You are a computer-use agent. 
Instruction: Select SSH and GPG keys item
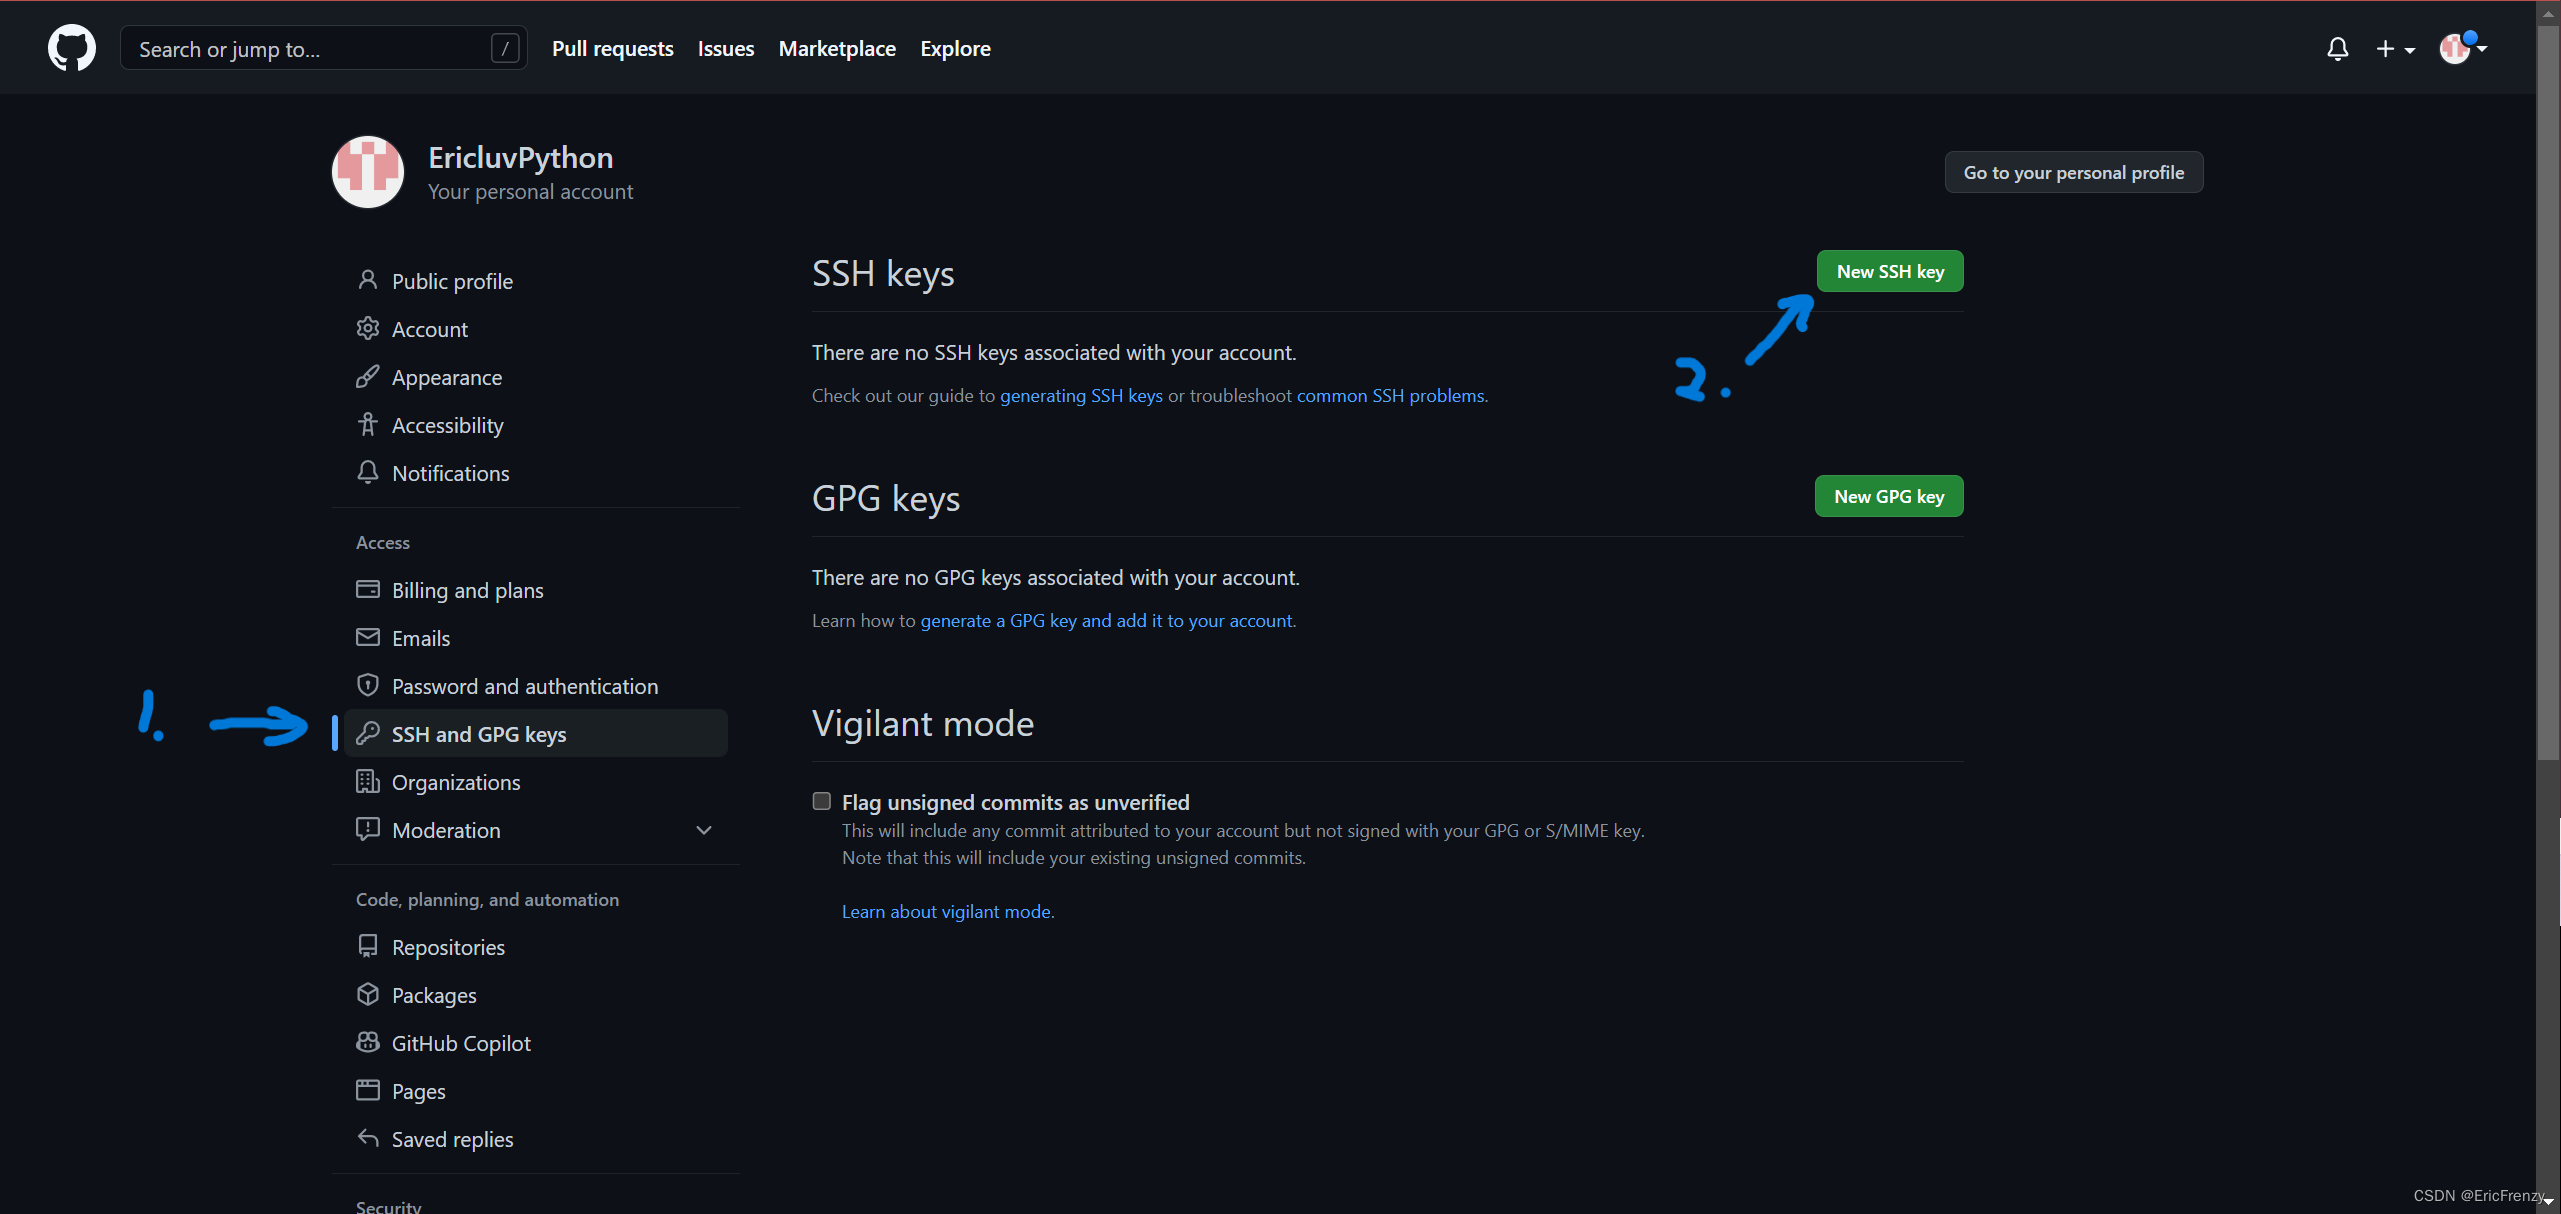tap(536, 734)
